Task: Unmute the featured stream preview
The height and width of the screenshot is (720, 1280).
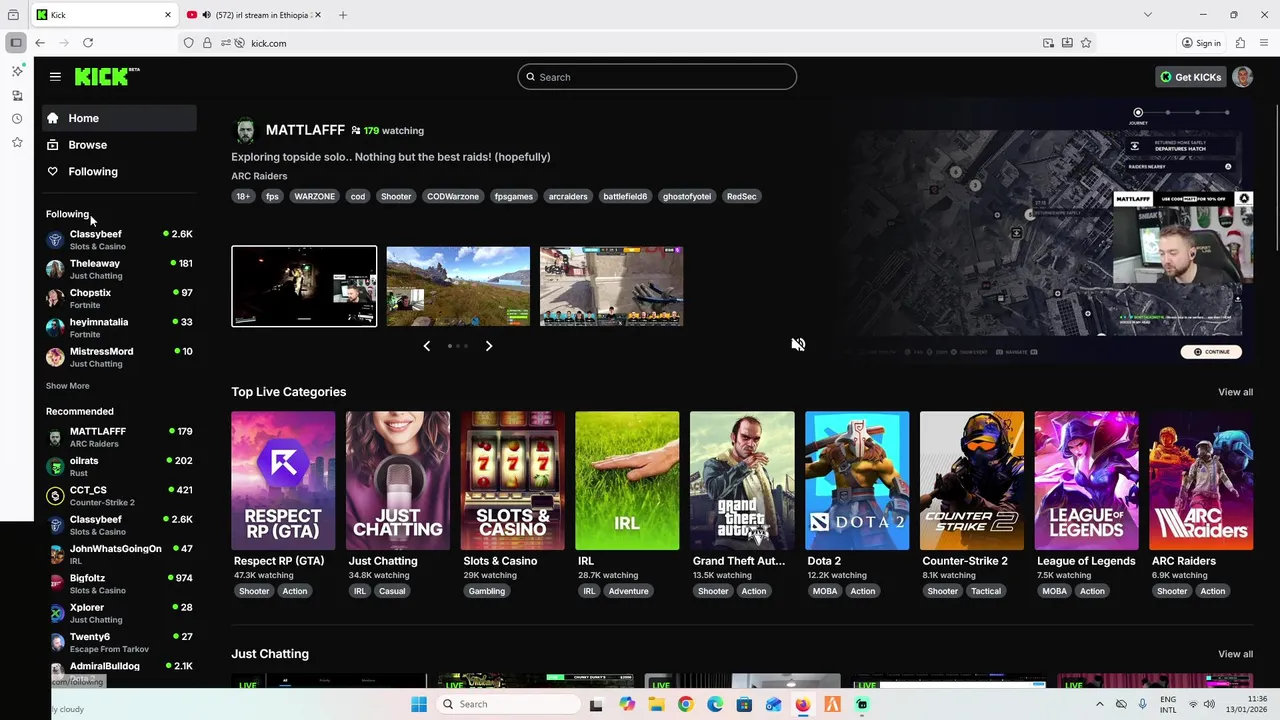Action: [x=798, y=344]
